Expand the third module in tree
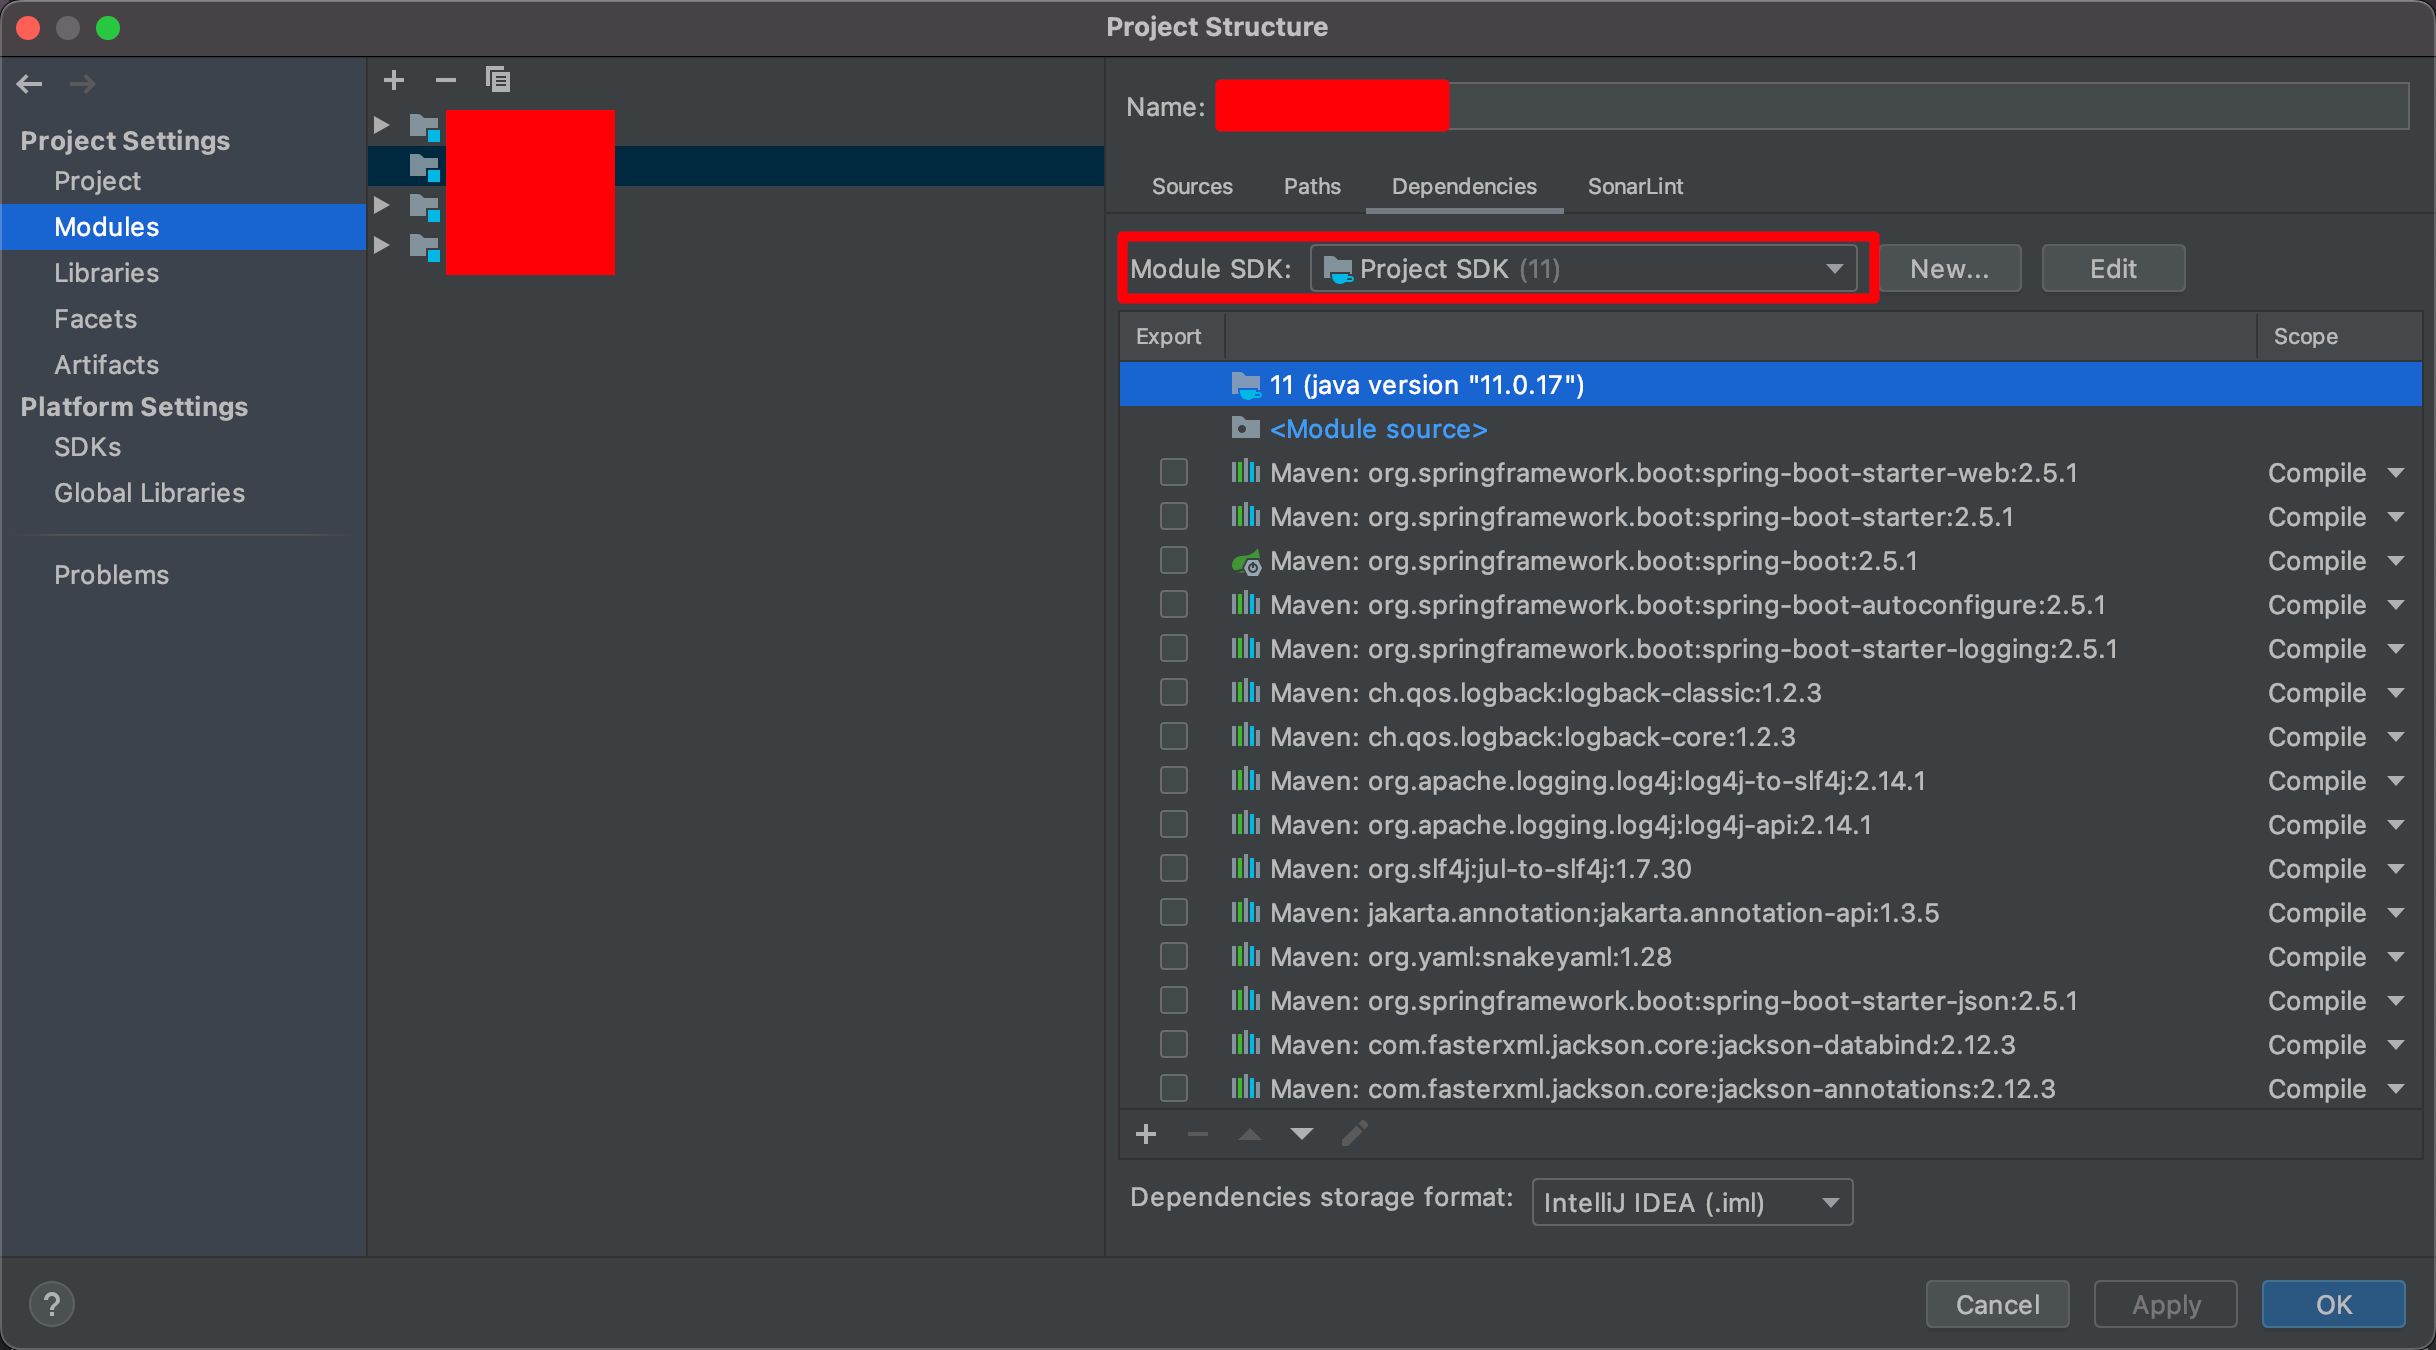 pyautogui.click(x=381, y=205)
